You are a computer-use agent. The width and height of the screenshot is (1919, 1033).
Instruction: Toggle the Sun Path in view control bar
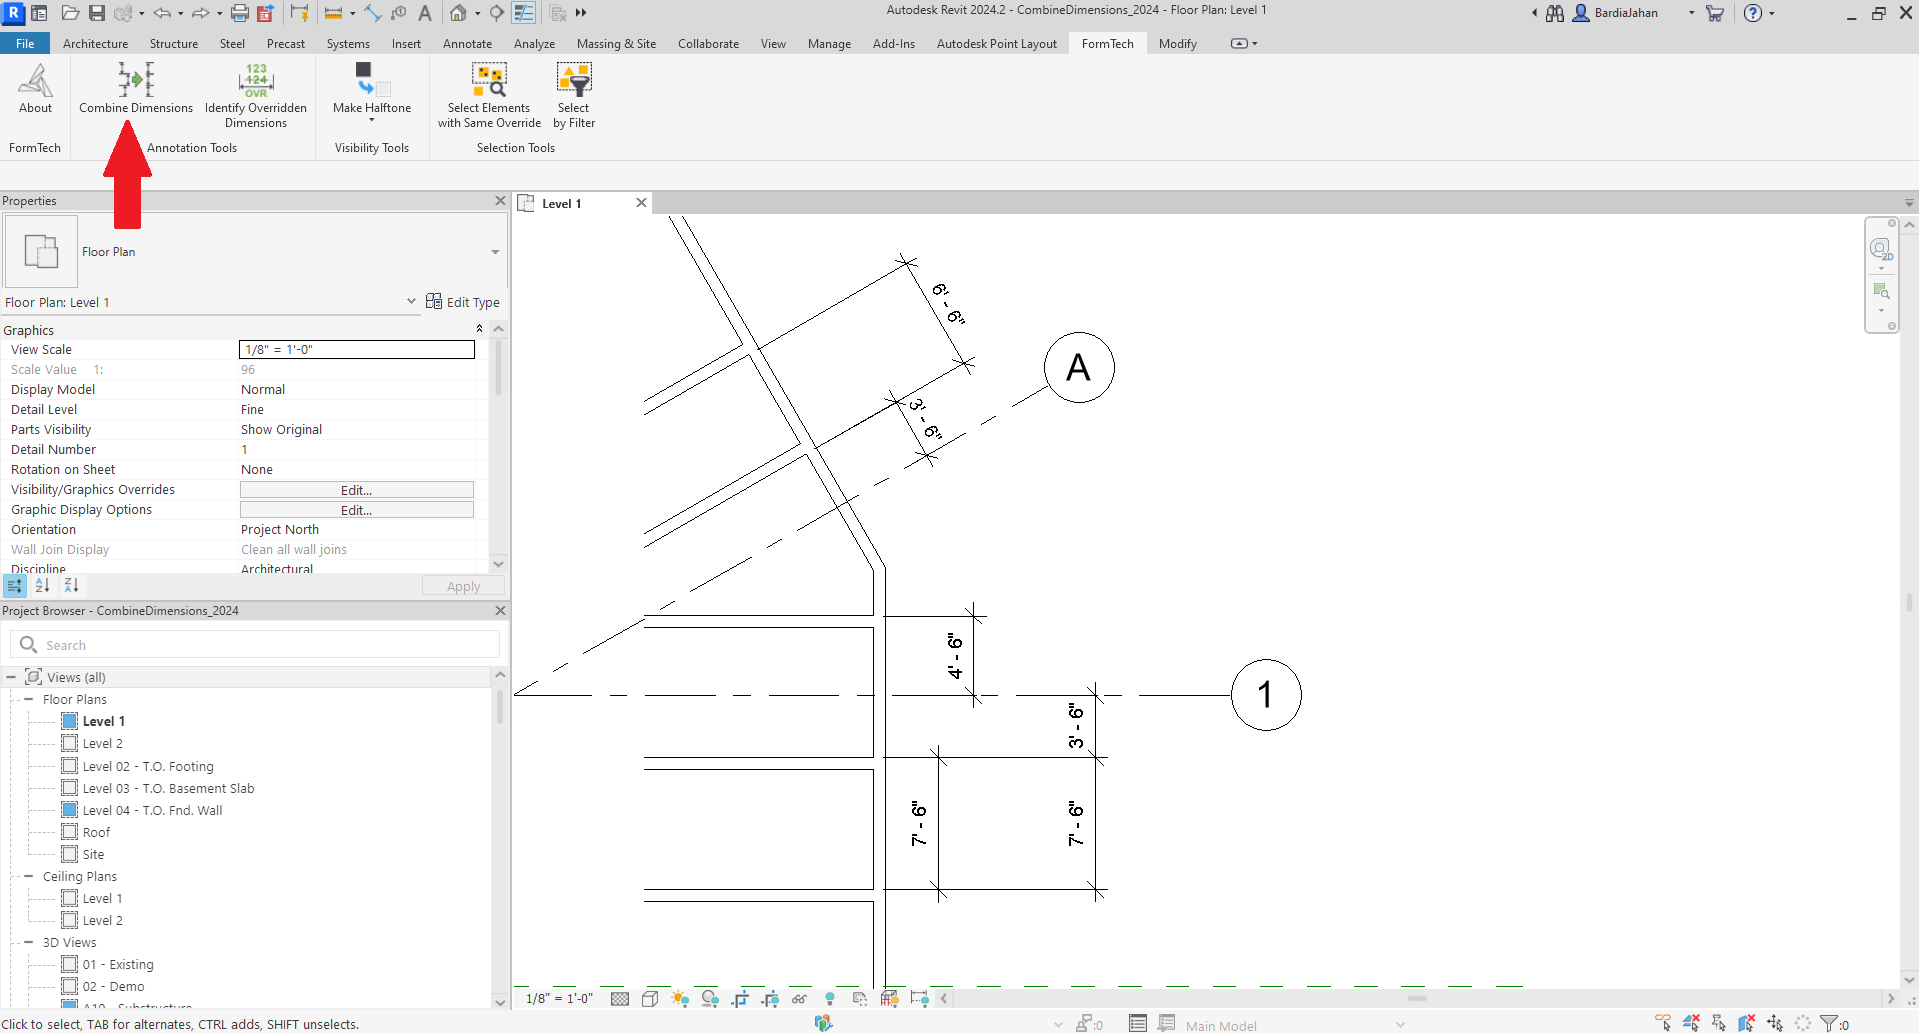coord(680,998)
